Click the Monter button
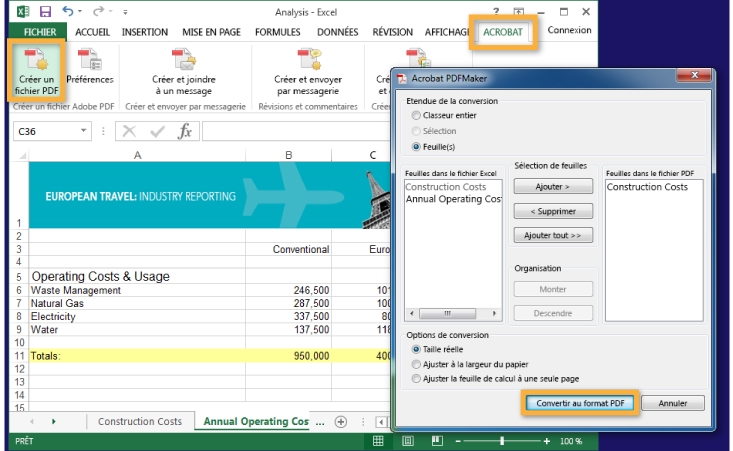The width and height of the screenshot is (733, 451). [x=553, y=289]
